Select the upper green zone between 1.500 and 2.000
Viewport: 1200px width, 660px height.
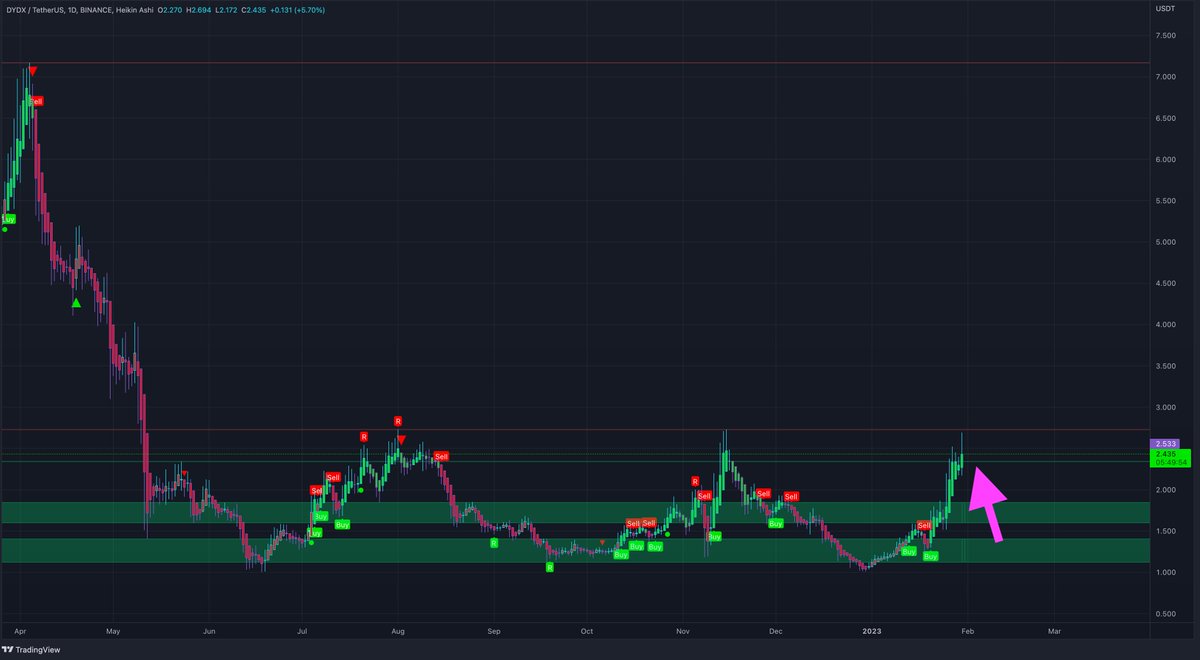575,512
